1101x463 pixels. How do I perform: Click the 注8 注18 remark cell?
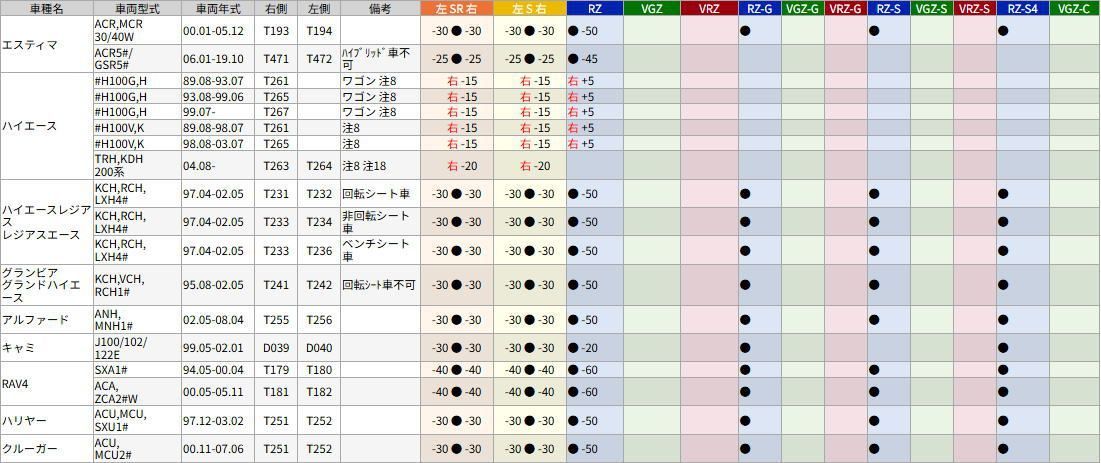[x=380, y=166]
